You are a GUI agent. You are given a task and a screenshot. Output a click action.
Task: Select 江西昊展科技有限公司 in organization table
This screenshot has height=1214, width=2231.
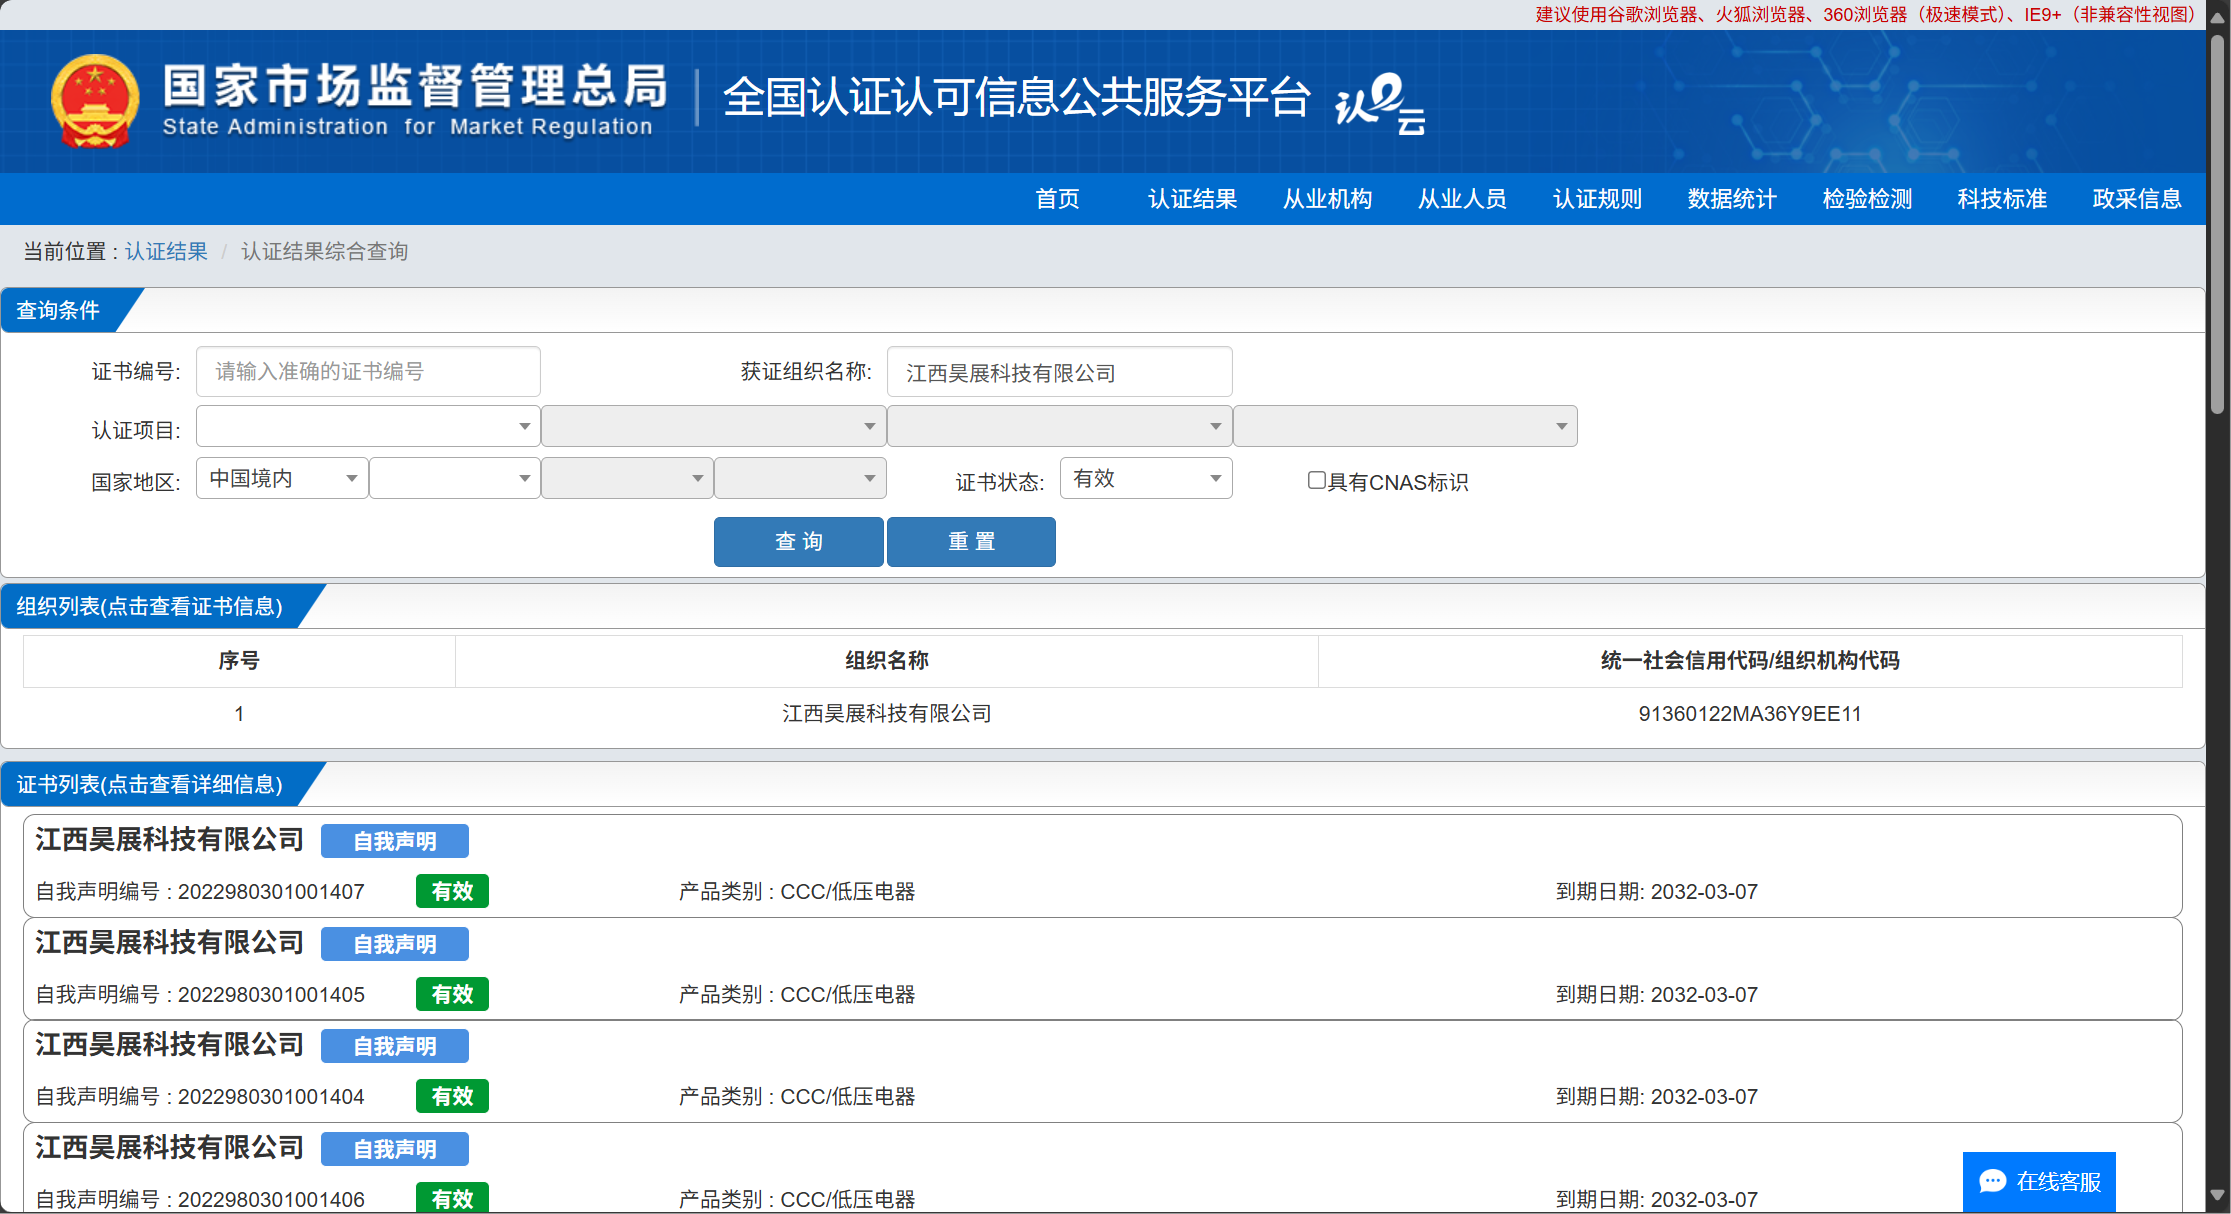tap(886, 713)
